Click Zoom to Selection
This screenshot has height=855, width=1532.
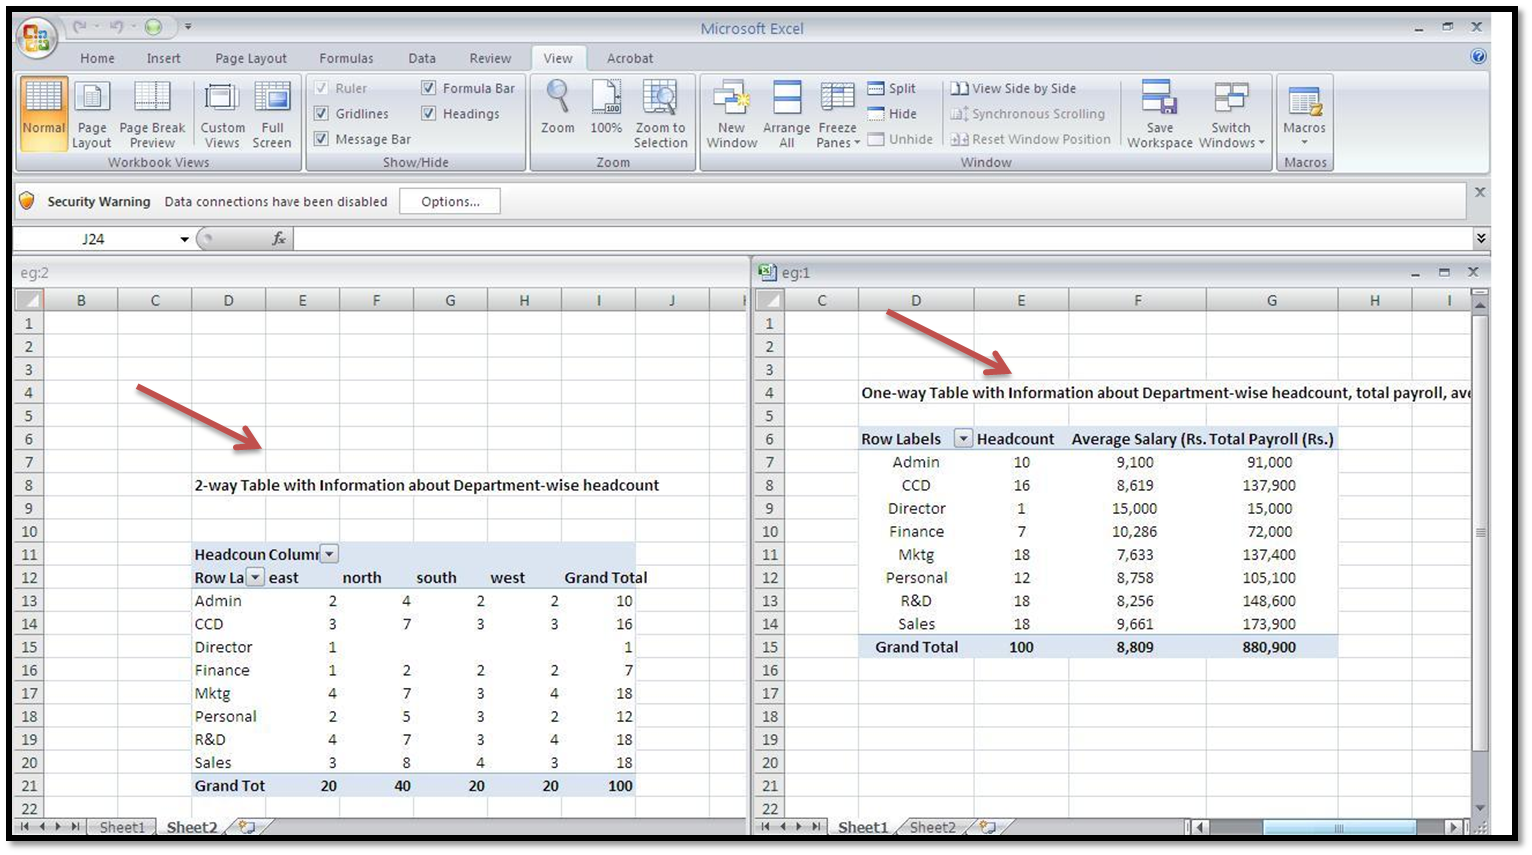[661, 114]
